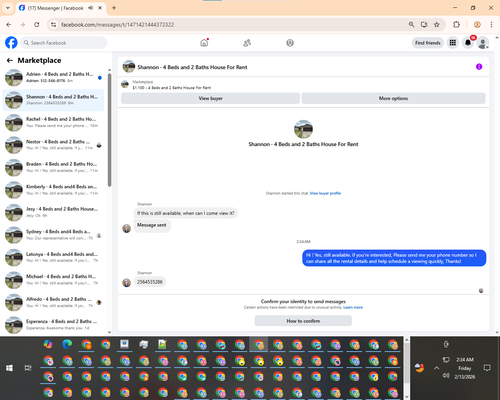Open the Windows Start menu

coord(9,368)
